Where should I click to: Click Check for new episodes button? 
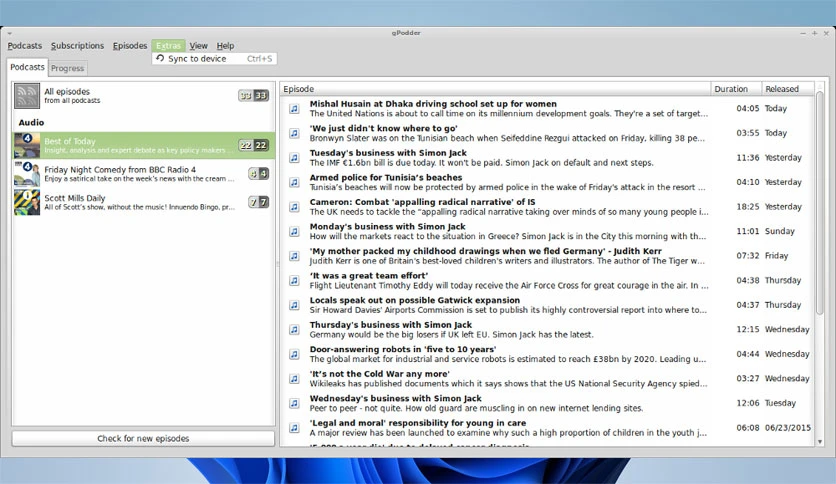click(143, 439)
